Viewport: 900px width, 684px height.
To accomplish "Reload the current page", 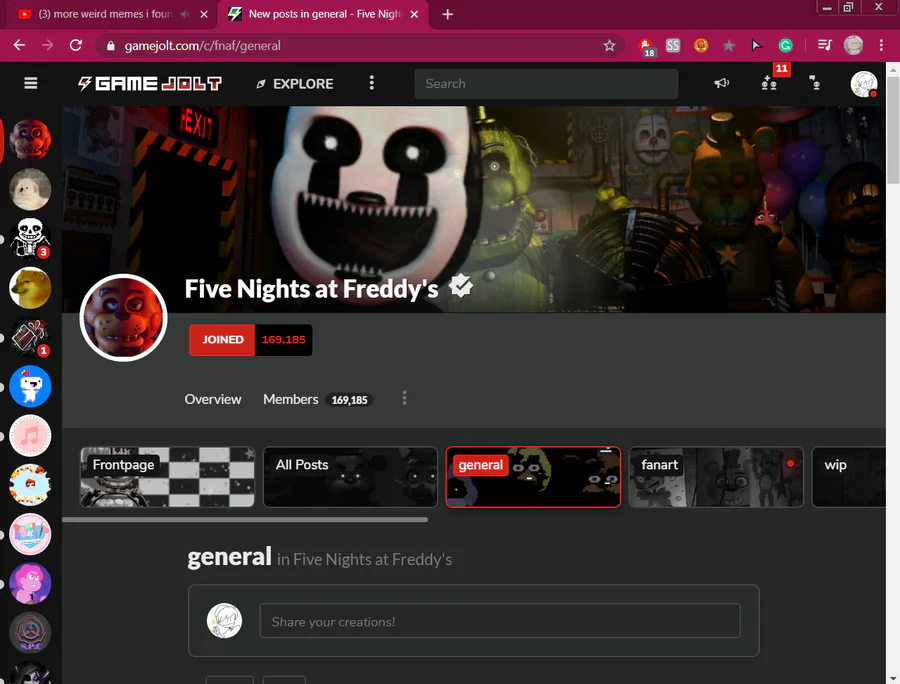I will click(76, 45).
